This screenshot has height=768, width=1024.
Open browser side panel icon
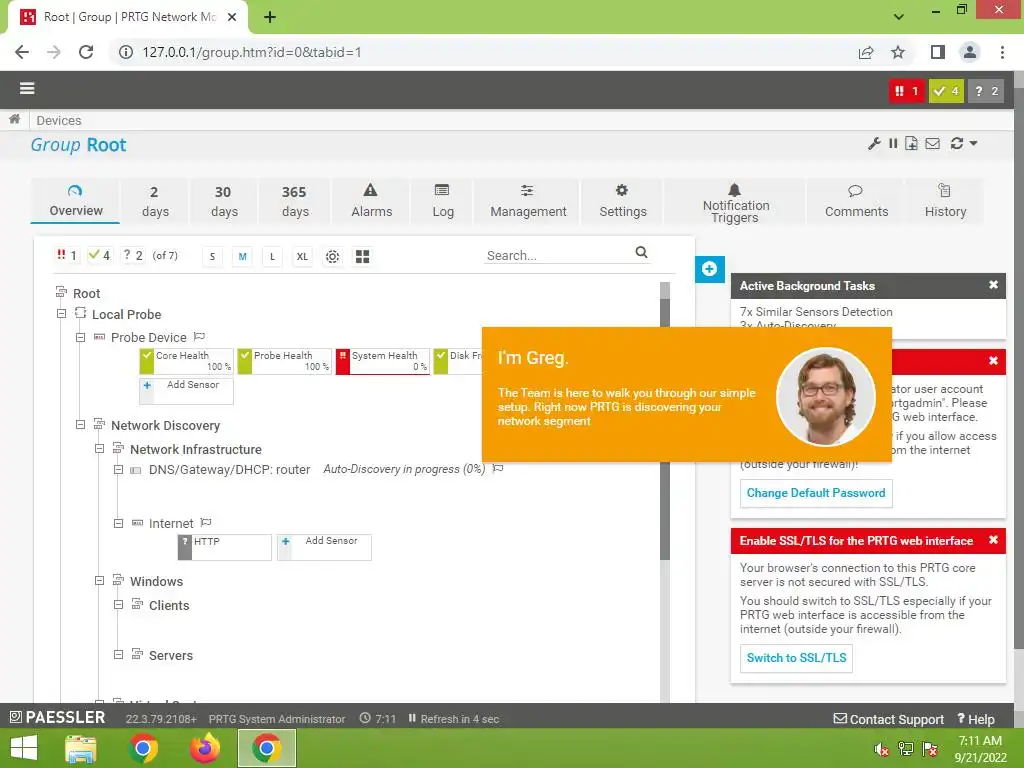coord(938,52)
